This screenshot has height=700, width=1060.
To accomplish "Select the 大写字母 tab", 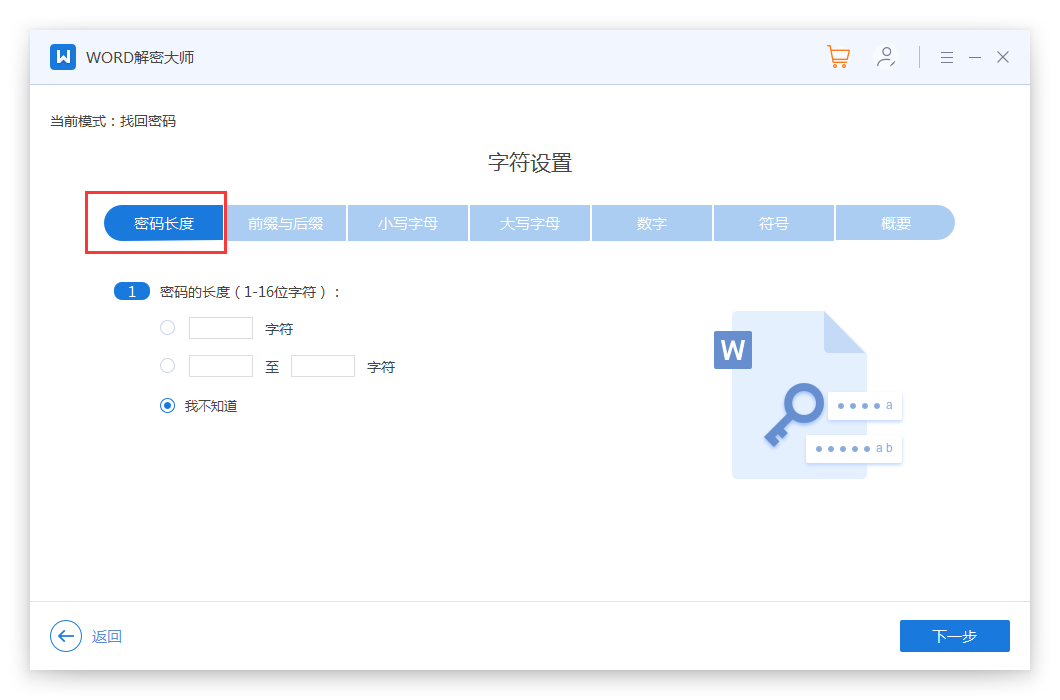I will pyautogui.click(x=530, y=223).
